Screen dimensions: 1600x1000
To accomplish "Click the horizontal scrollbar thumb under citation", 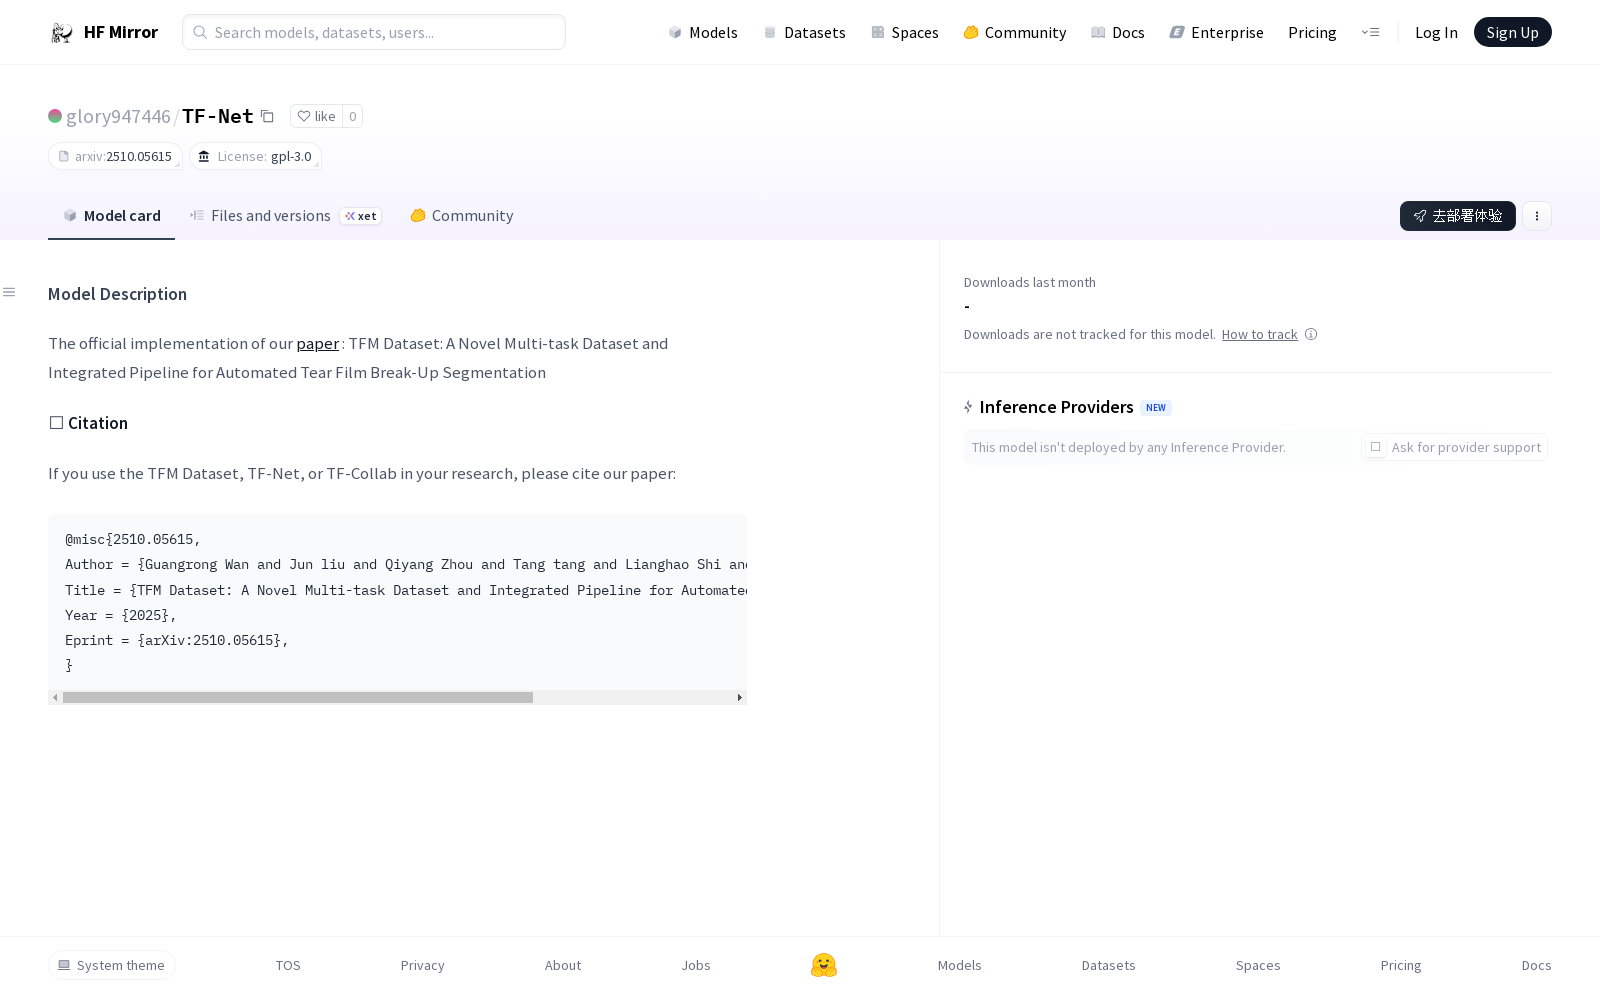I will (x=298, y=697).
